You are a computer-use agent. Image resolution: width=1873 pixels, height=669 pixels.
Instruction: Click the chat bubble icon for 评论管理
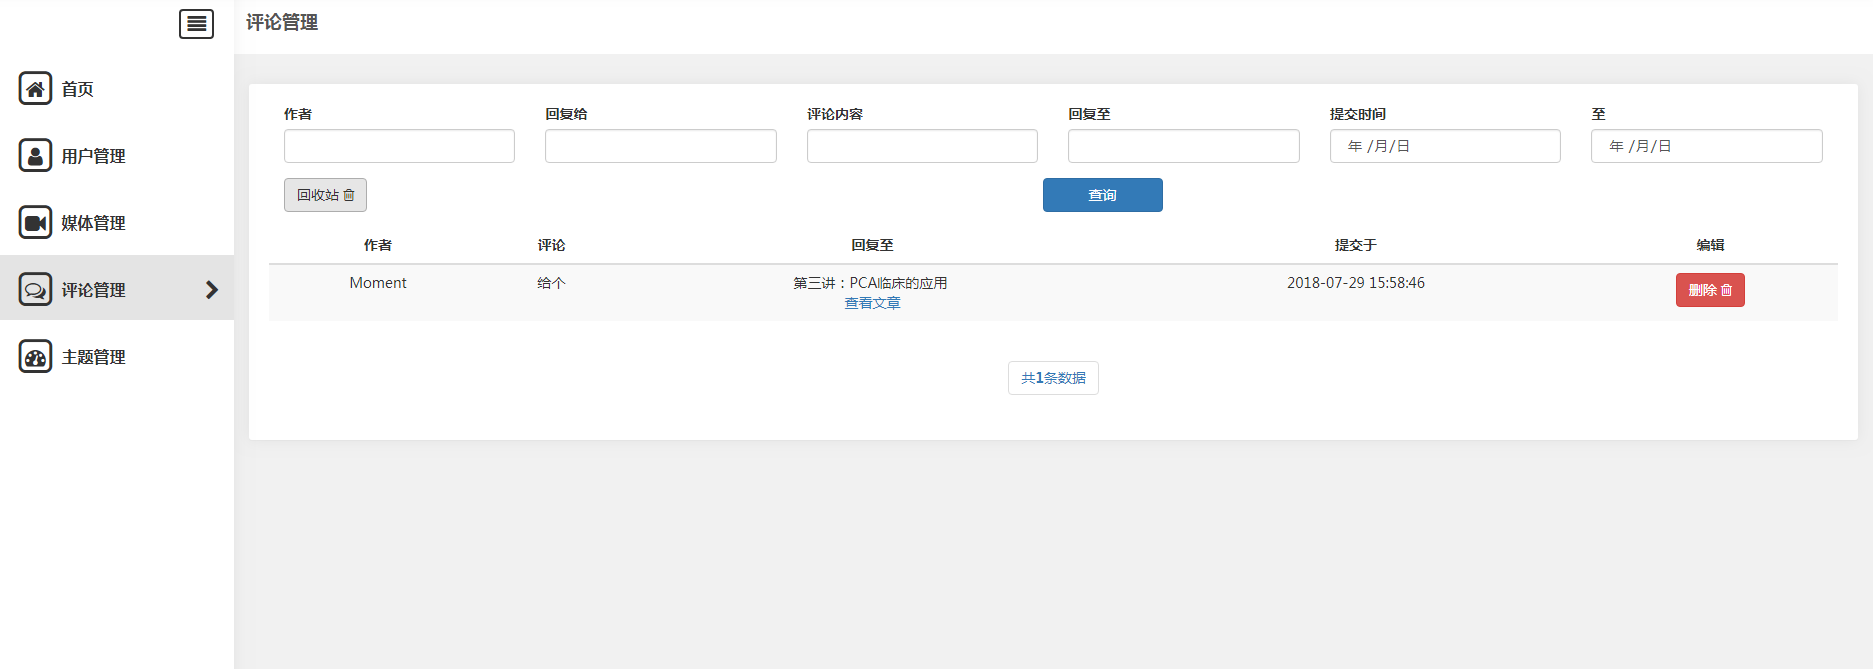pos(35,289)
